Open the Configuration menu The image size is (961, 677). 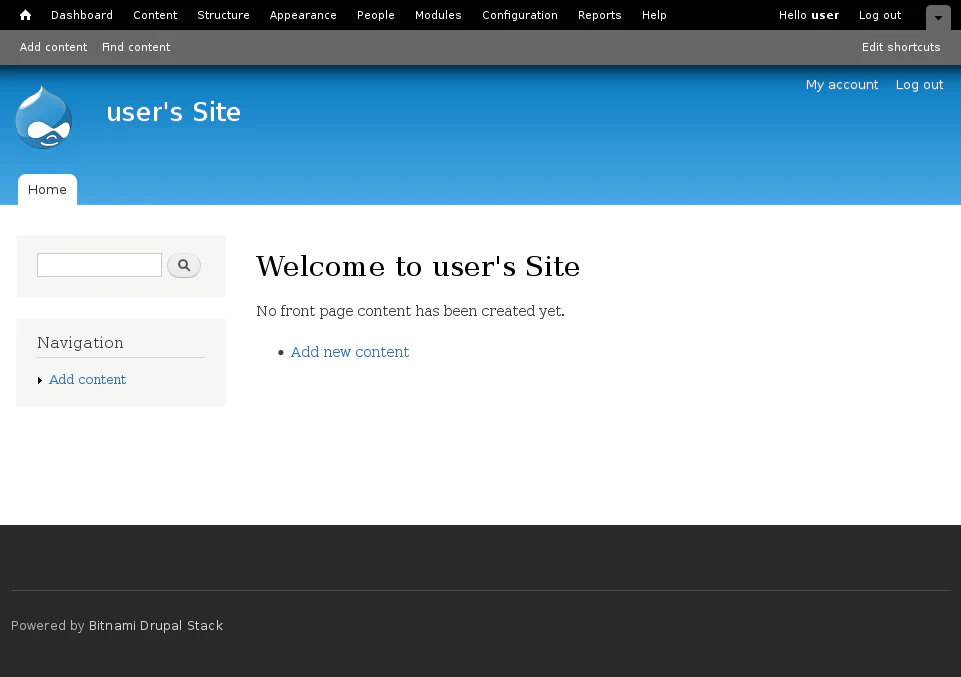click(x=520, y=15)
